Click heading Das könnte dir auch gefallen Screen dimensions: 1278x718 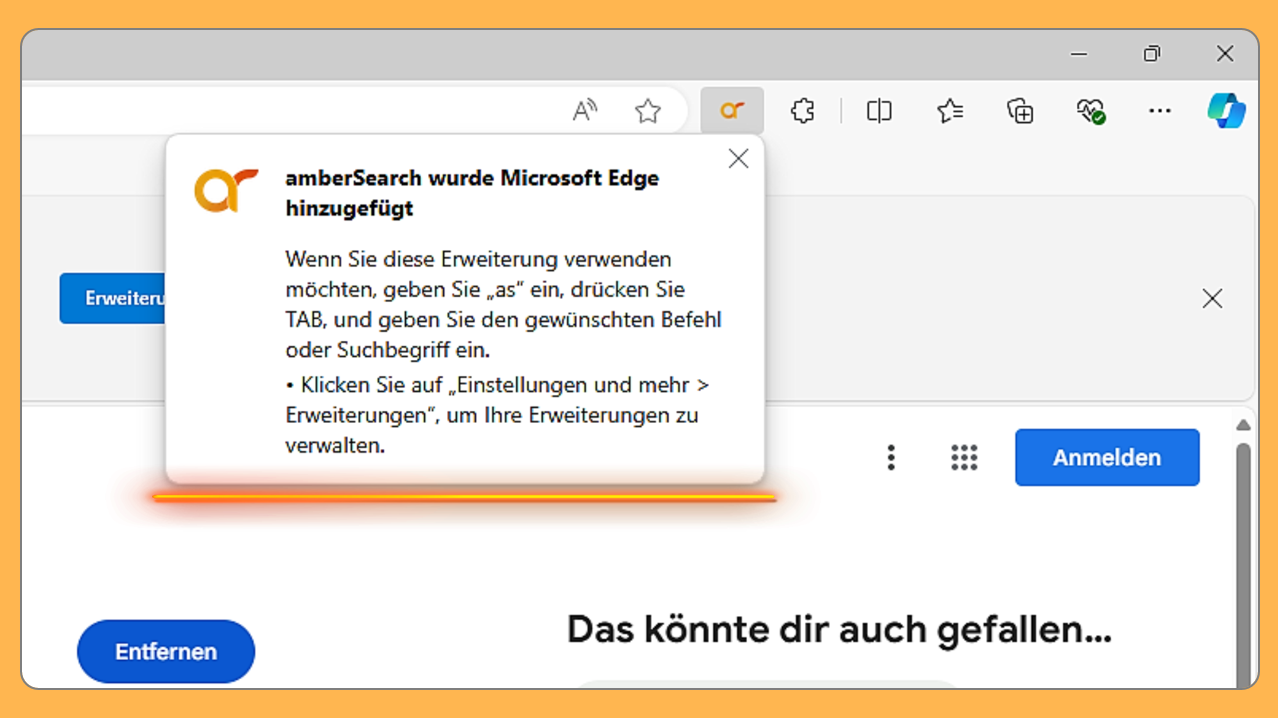point(839,629)
